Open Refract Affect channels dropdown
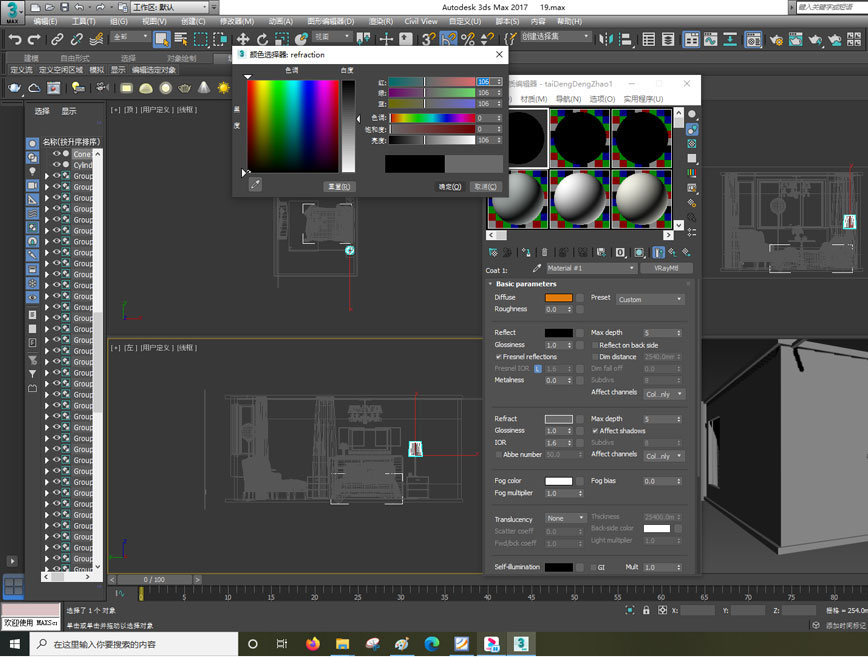The image size is (868, 657). pyautogui.click(x=664, y=456)
